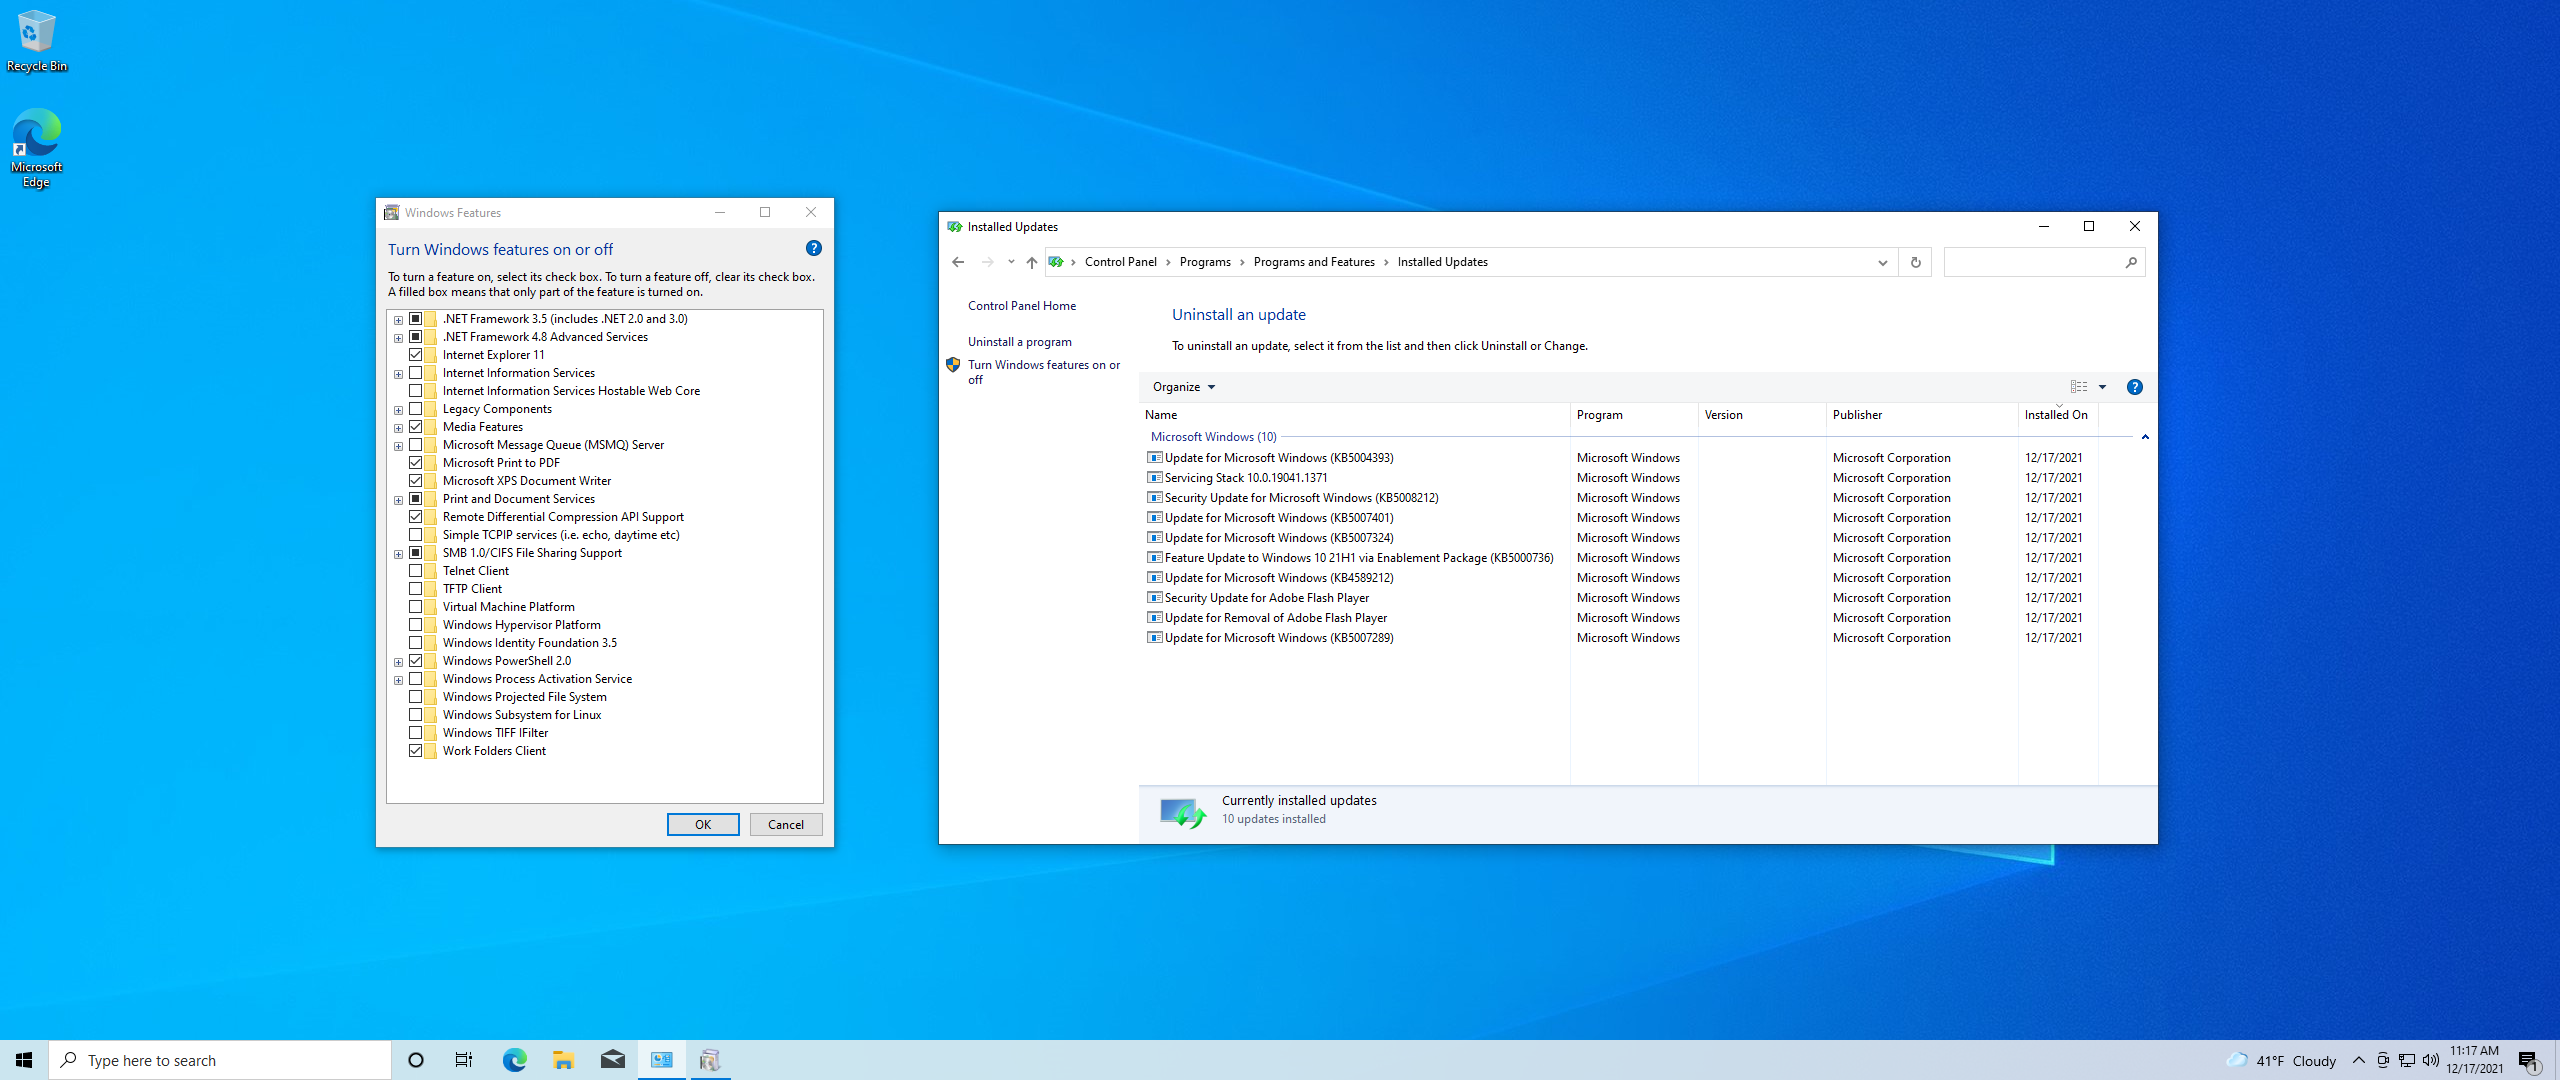Expand SMB 1.0/CIFS File Sharing Support node
The image size is (2560, 1080).
398,554
